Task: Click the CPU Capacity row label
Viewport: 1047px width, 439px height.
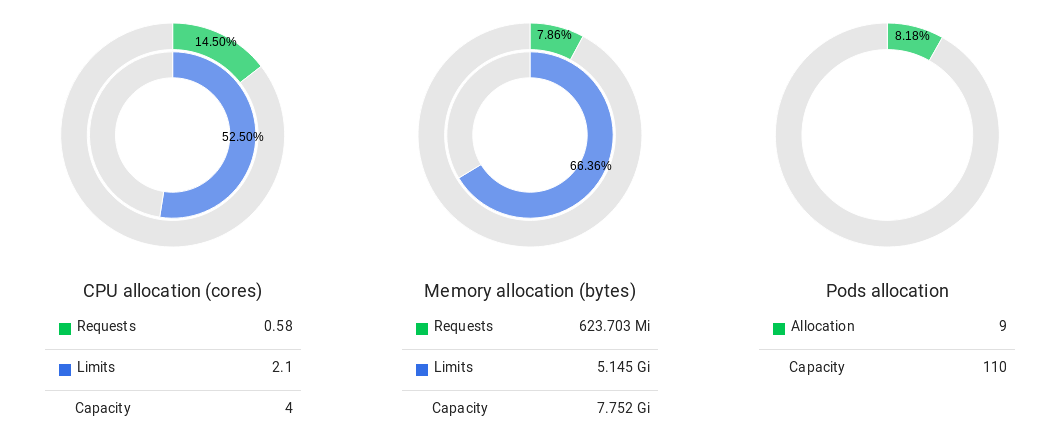Action: (x=102, y=408)
